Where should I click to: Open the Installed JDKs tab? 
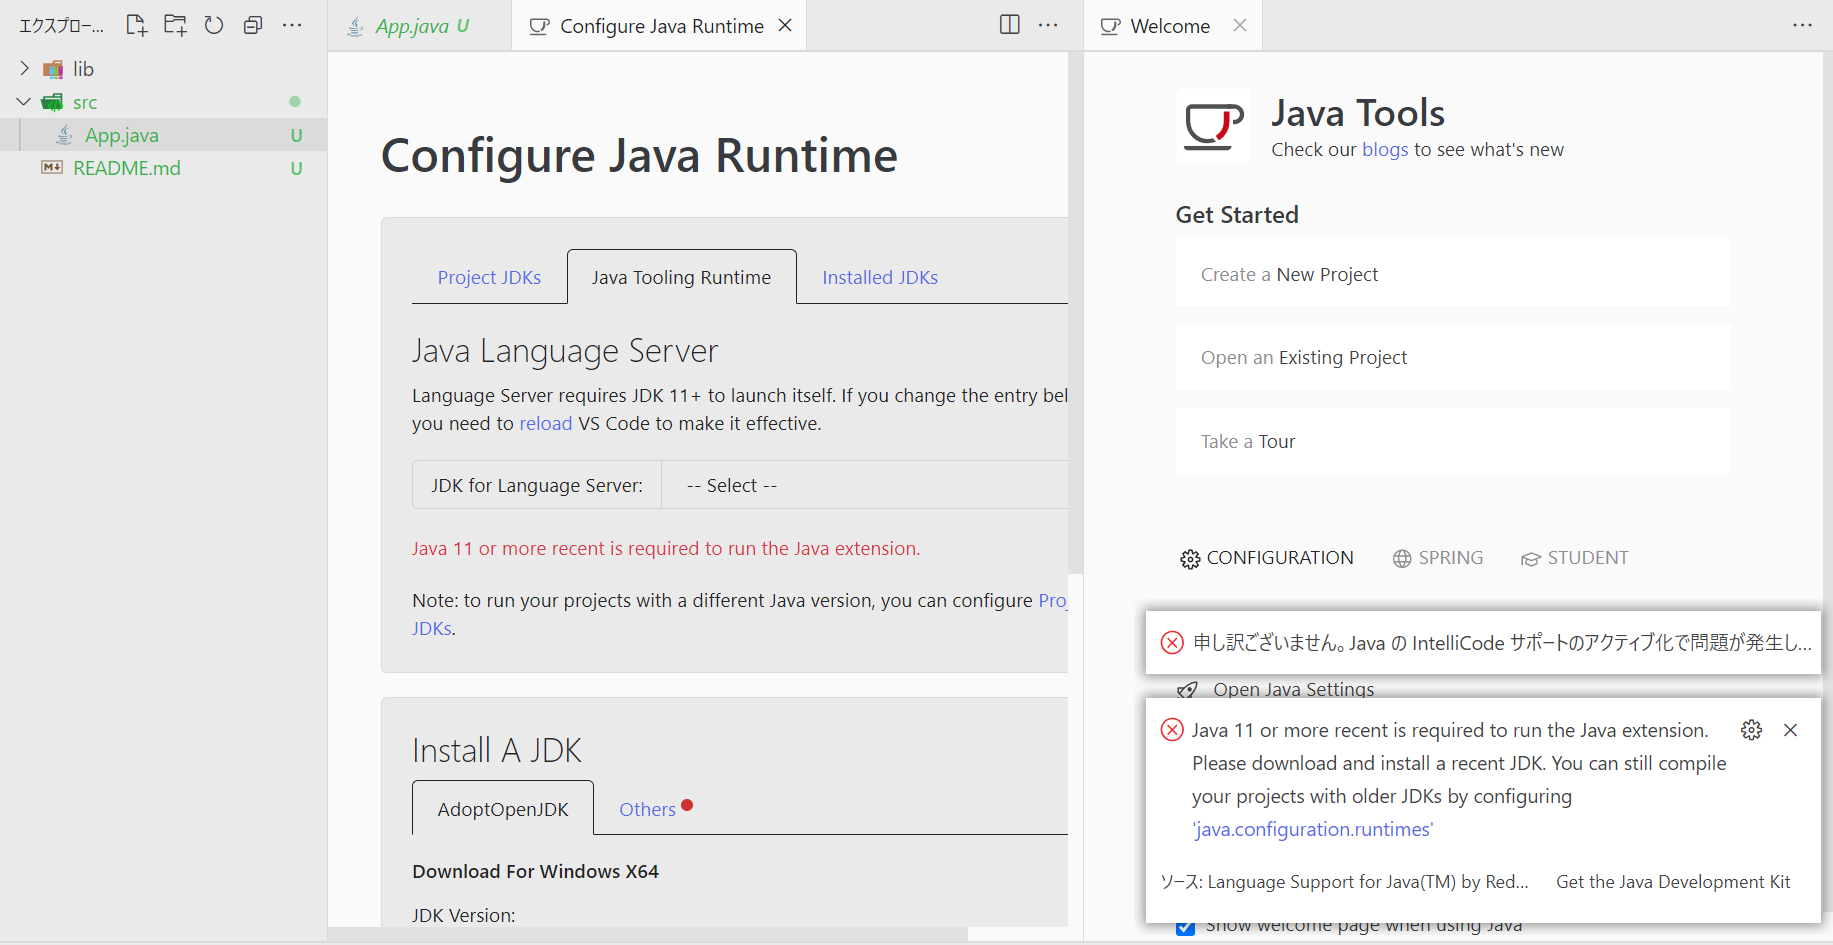click(880, 277)
